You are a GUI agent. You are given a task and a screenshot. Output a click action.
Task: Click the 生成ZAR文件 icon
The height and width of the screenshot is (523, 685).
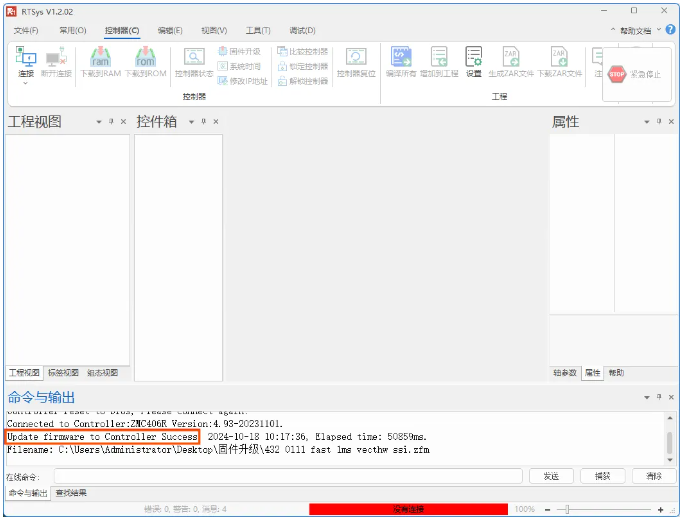[511, 62]
